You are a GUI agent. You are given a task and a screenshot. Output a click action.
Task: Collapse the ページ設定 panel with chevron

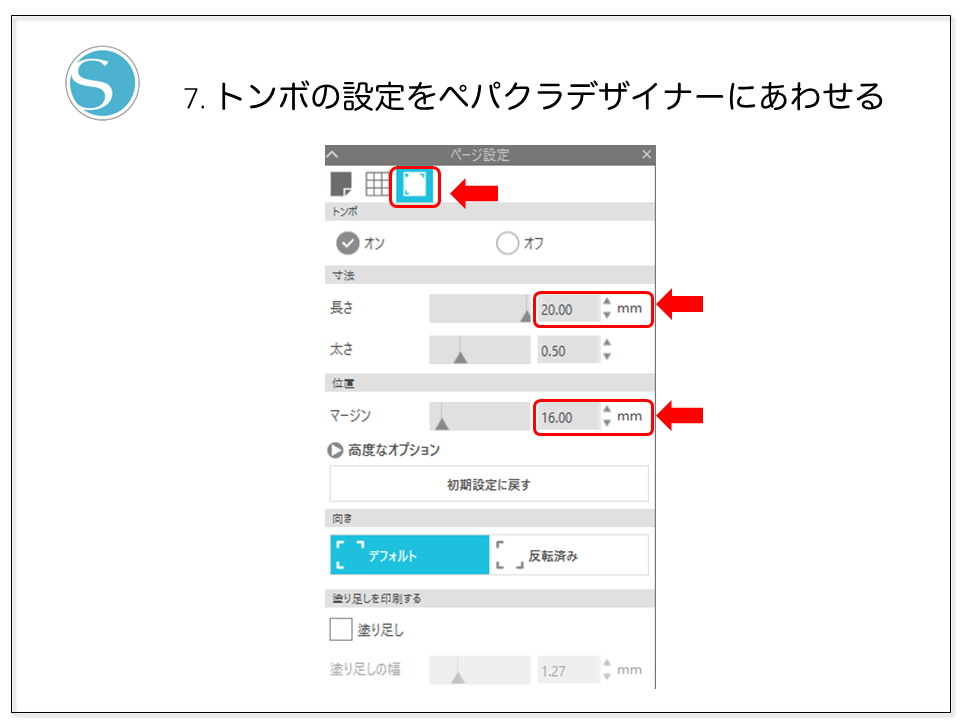[x=332, y=154]
